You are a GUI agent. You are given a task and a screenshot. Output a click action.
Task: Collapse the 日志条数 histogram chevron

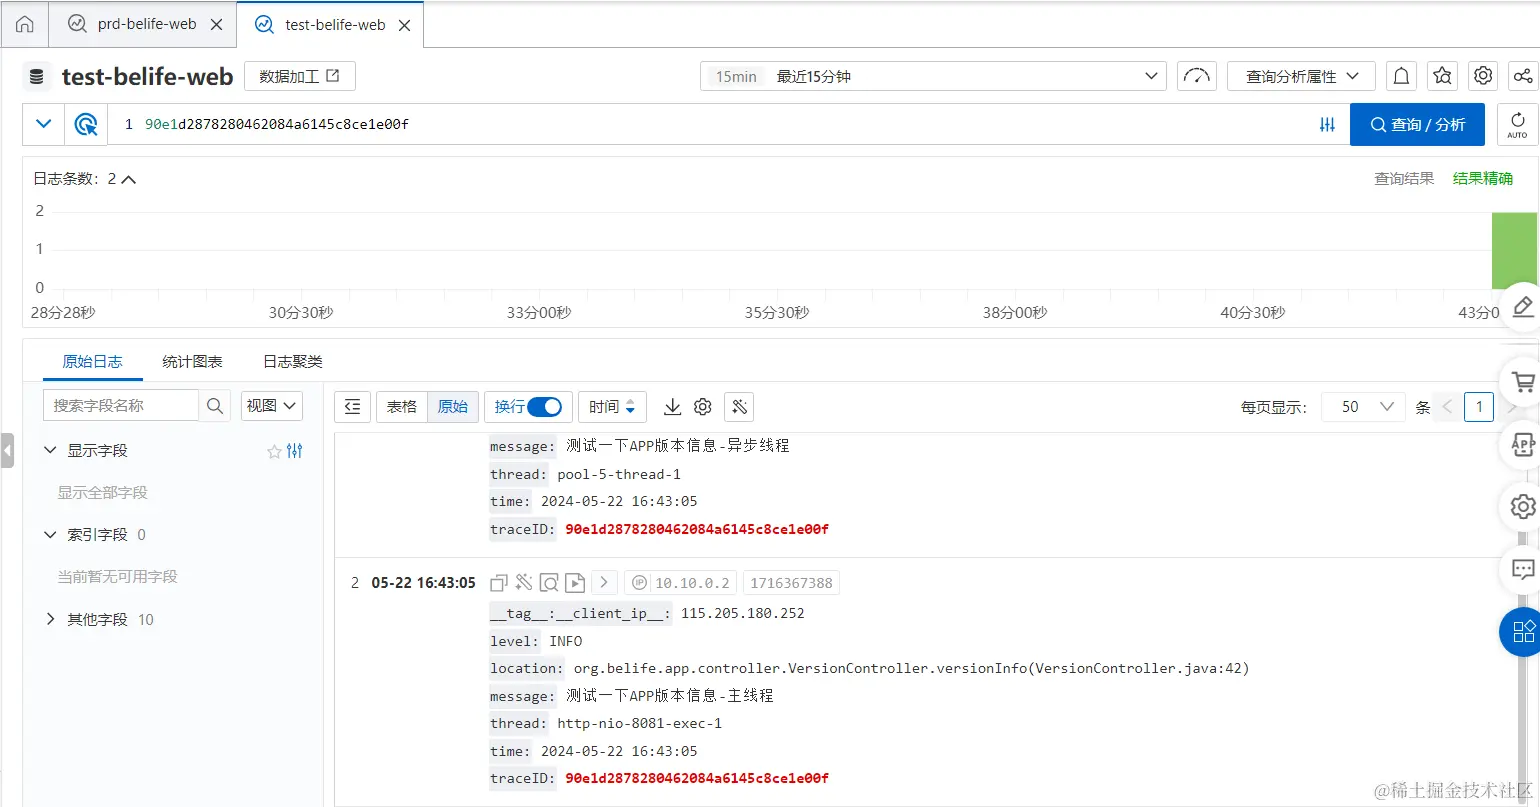point(128,179)
